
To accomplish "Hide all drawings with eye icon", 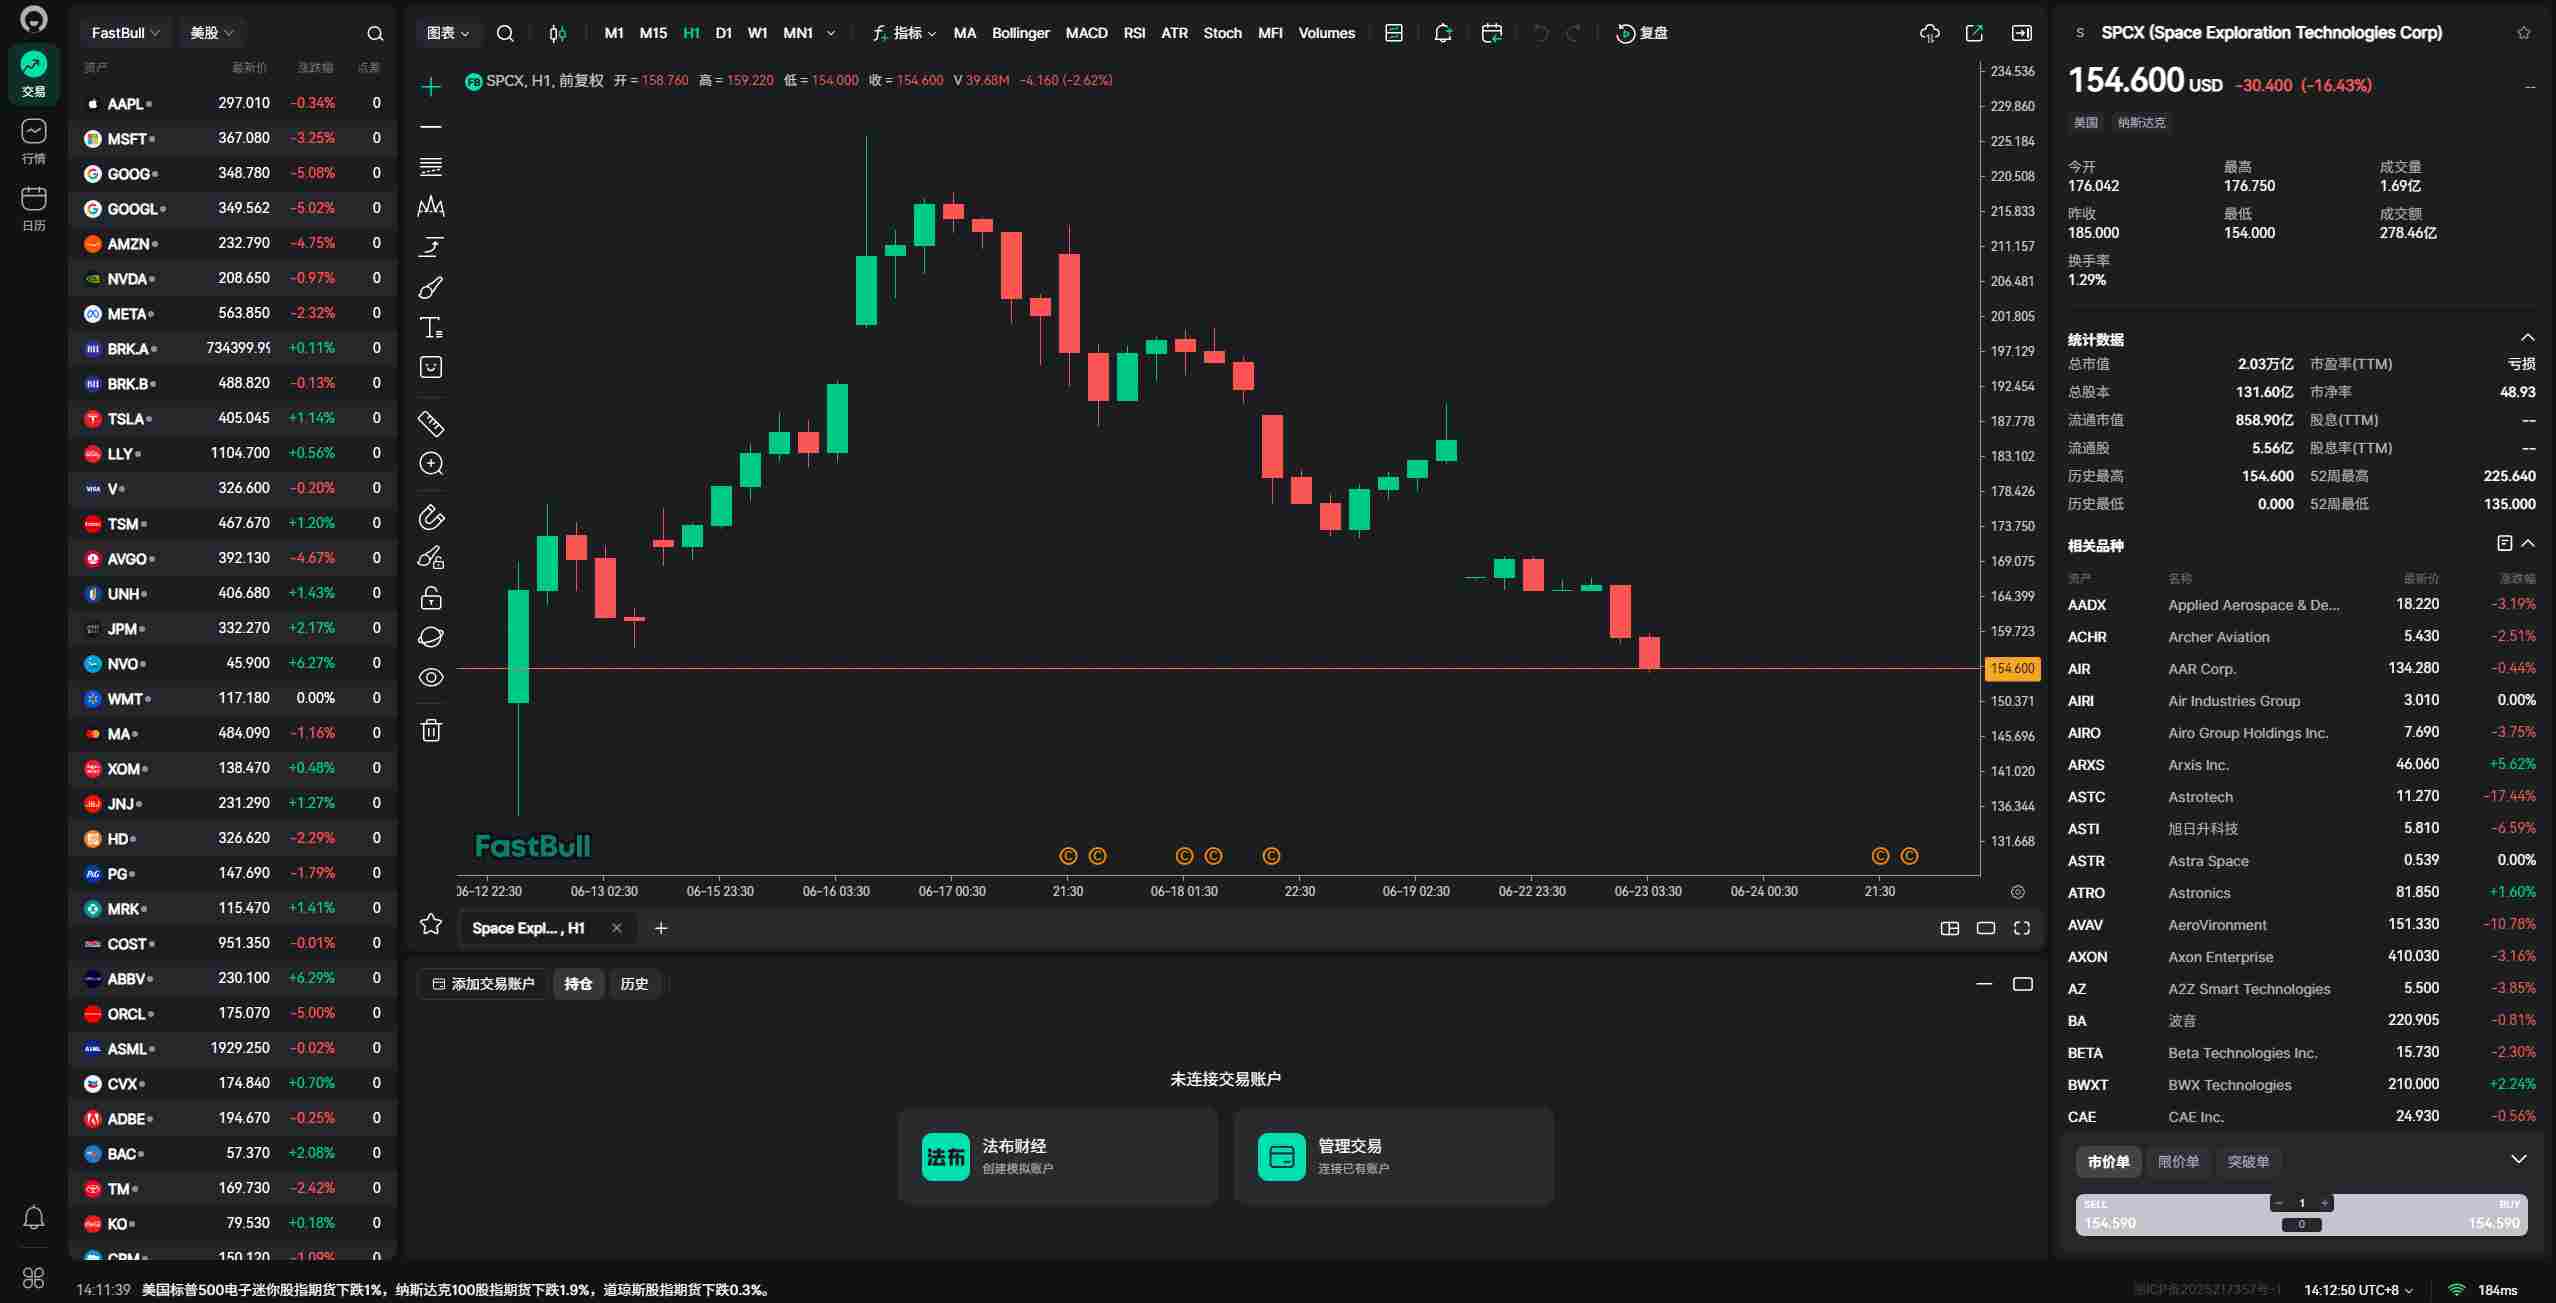I will [431, 678].
